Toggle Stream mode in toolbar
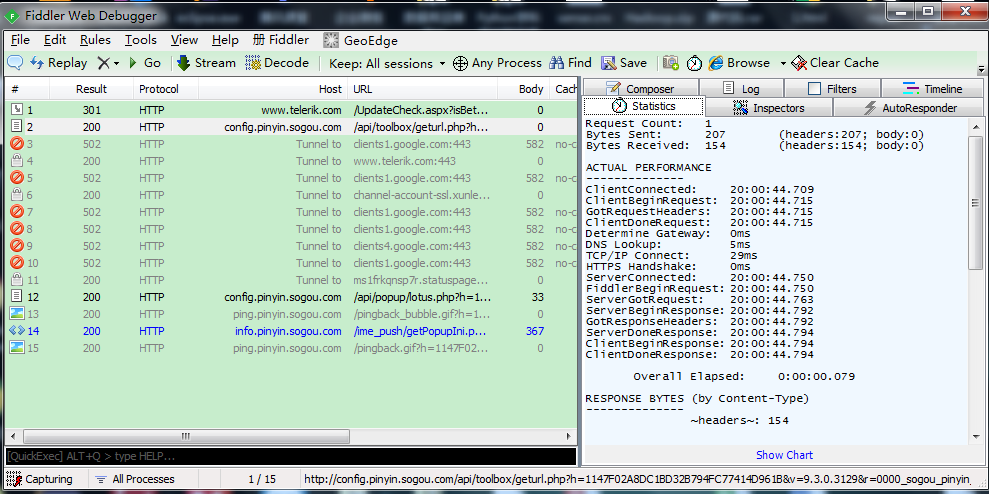 (206, 63)
